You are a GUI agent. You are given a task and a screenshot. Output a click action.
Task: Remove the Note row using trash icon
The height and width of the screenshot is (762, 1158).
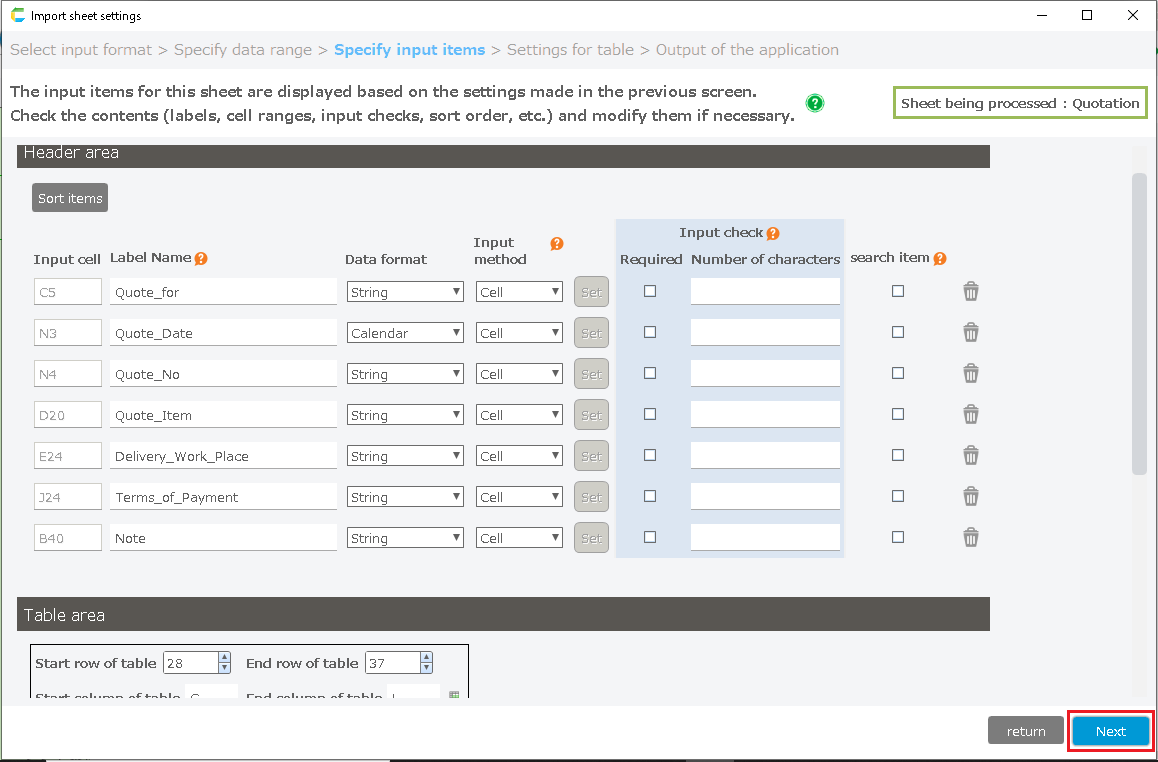[x=970, y=537]
